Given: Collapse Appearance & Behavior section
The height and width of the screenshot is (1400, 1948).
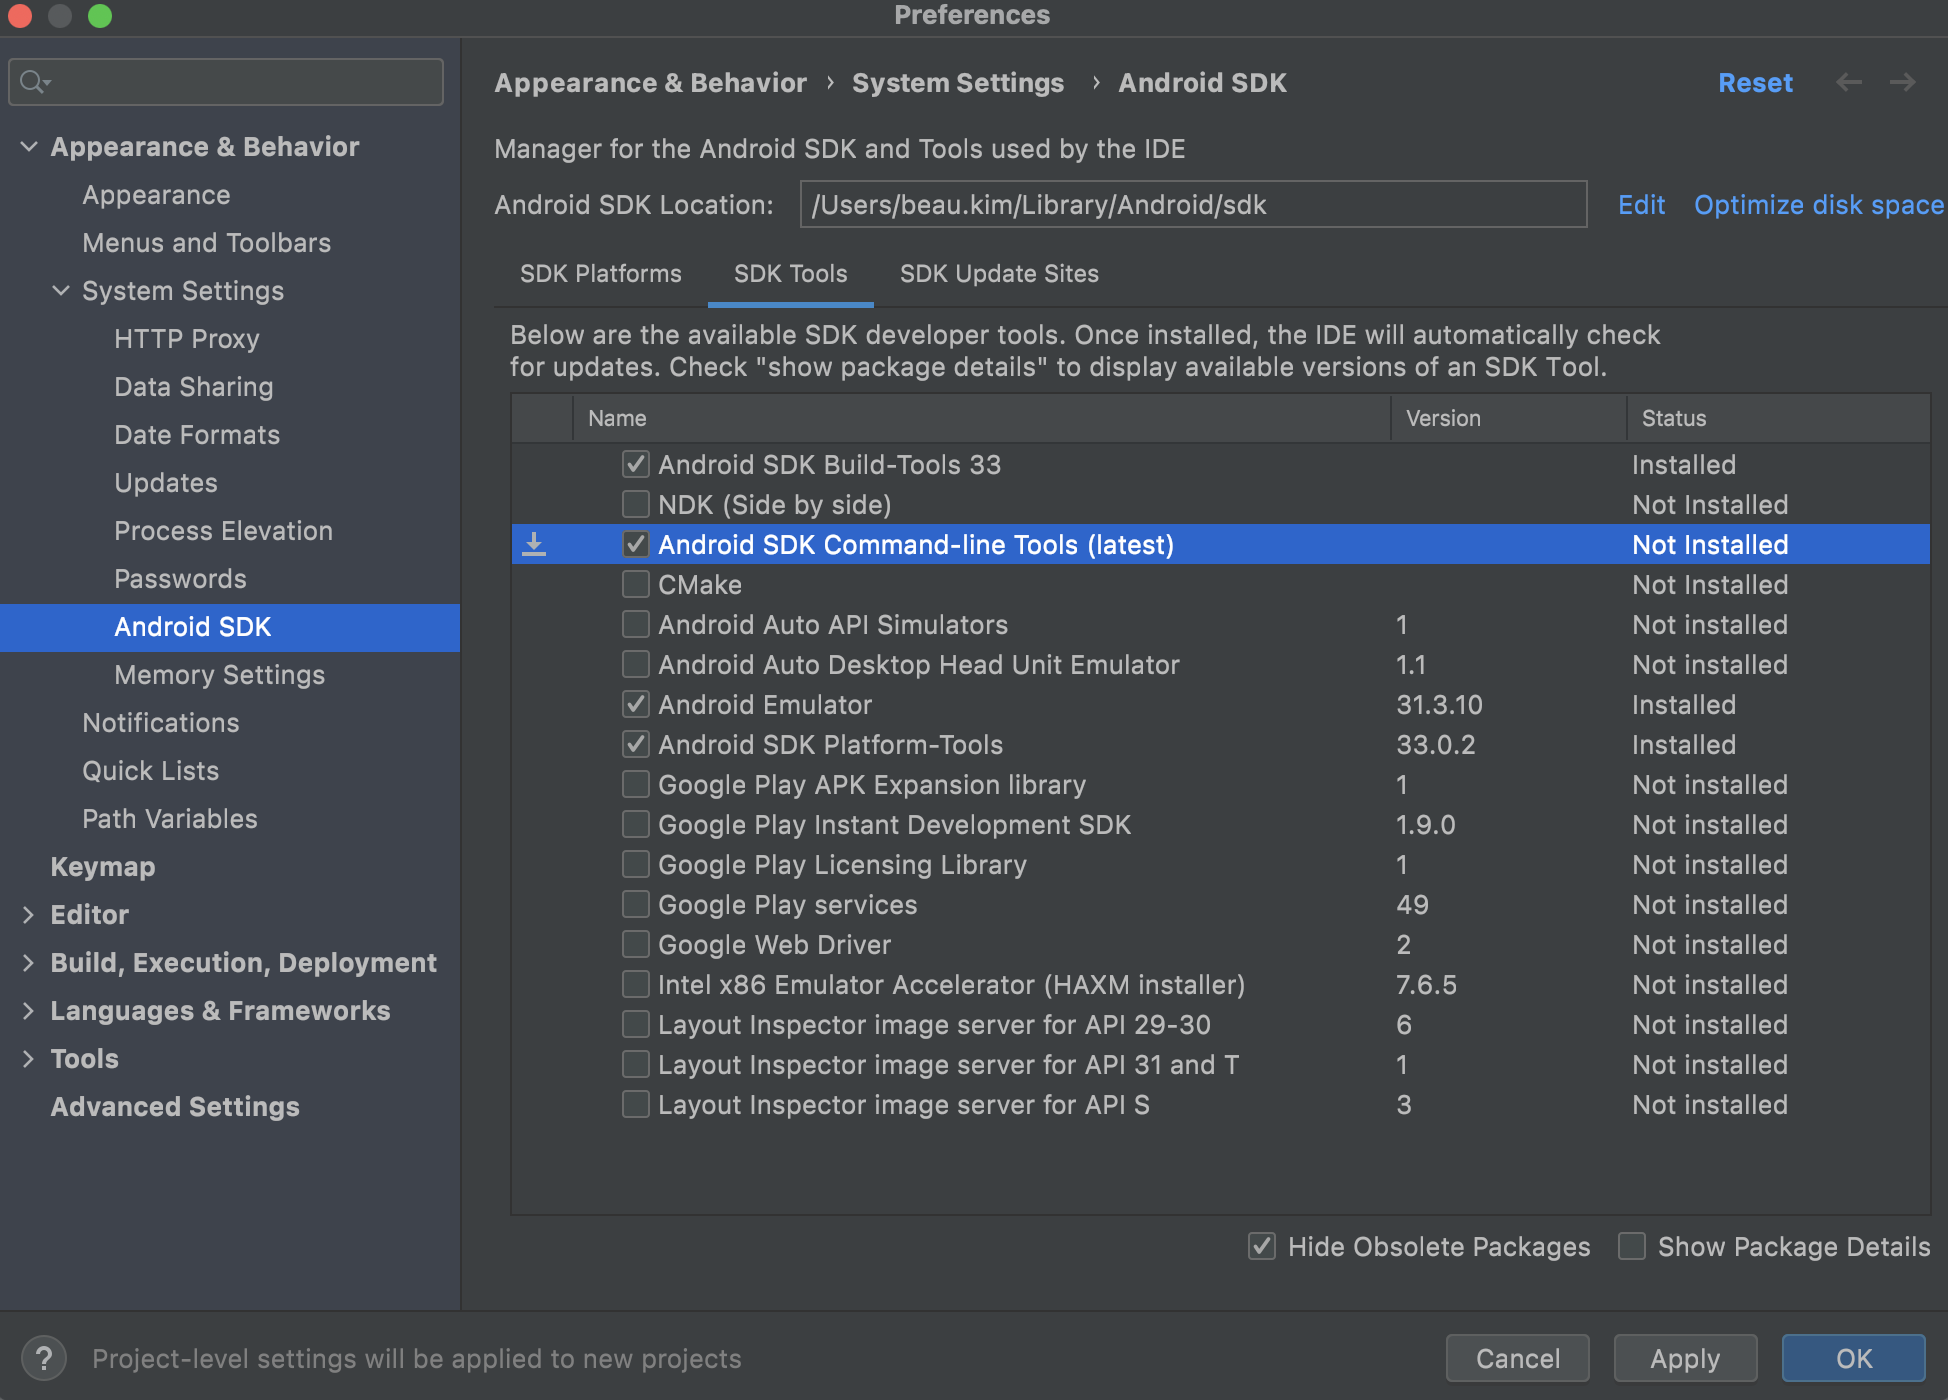Looking at the screenshot, I should coord(29,147).
